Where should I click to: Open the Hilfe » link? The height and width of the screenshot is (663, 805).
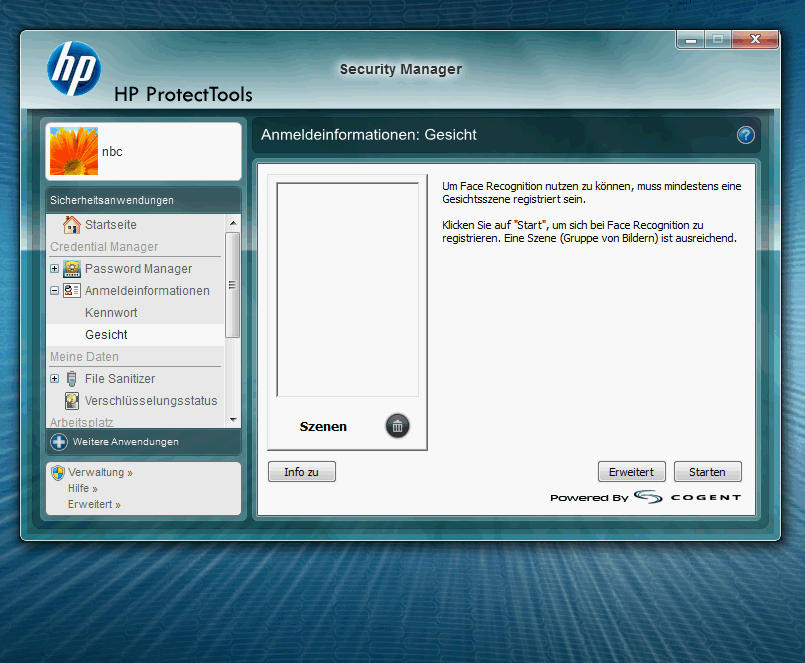(83, 488)
